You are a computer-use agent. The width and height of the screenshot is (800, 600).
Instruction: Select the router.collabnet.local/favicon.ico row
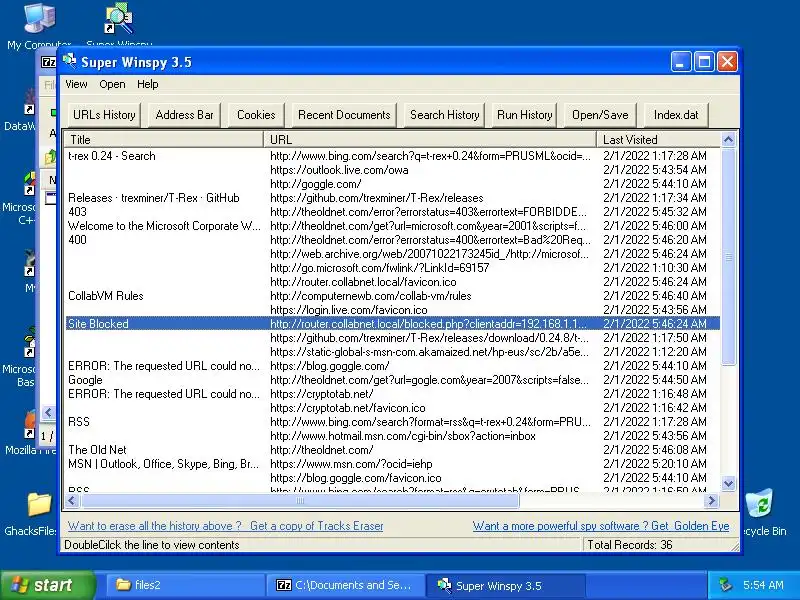[x=392, y=282]
